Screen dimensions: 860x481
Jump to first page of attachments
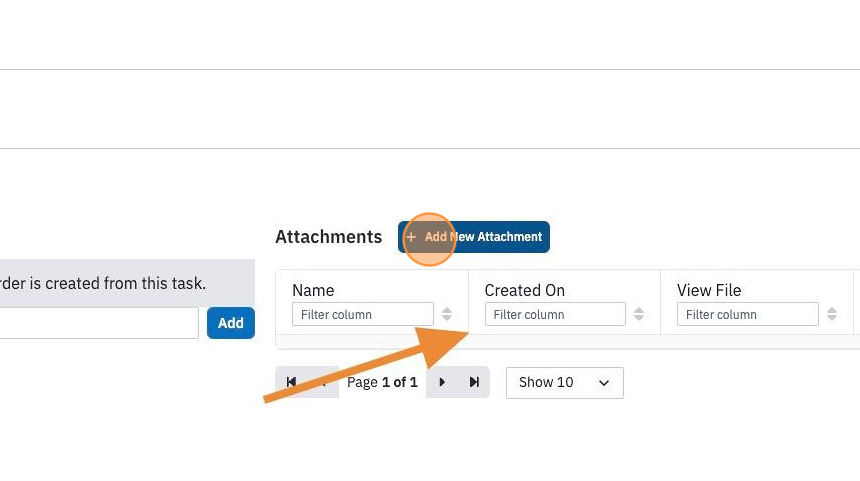coord(291,382)
